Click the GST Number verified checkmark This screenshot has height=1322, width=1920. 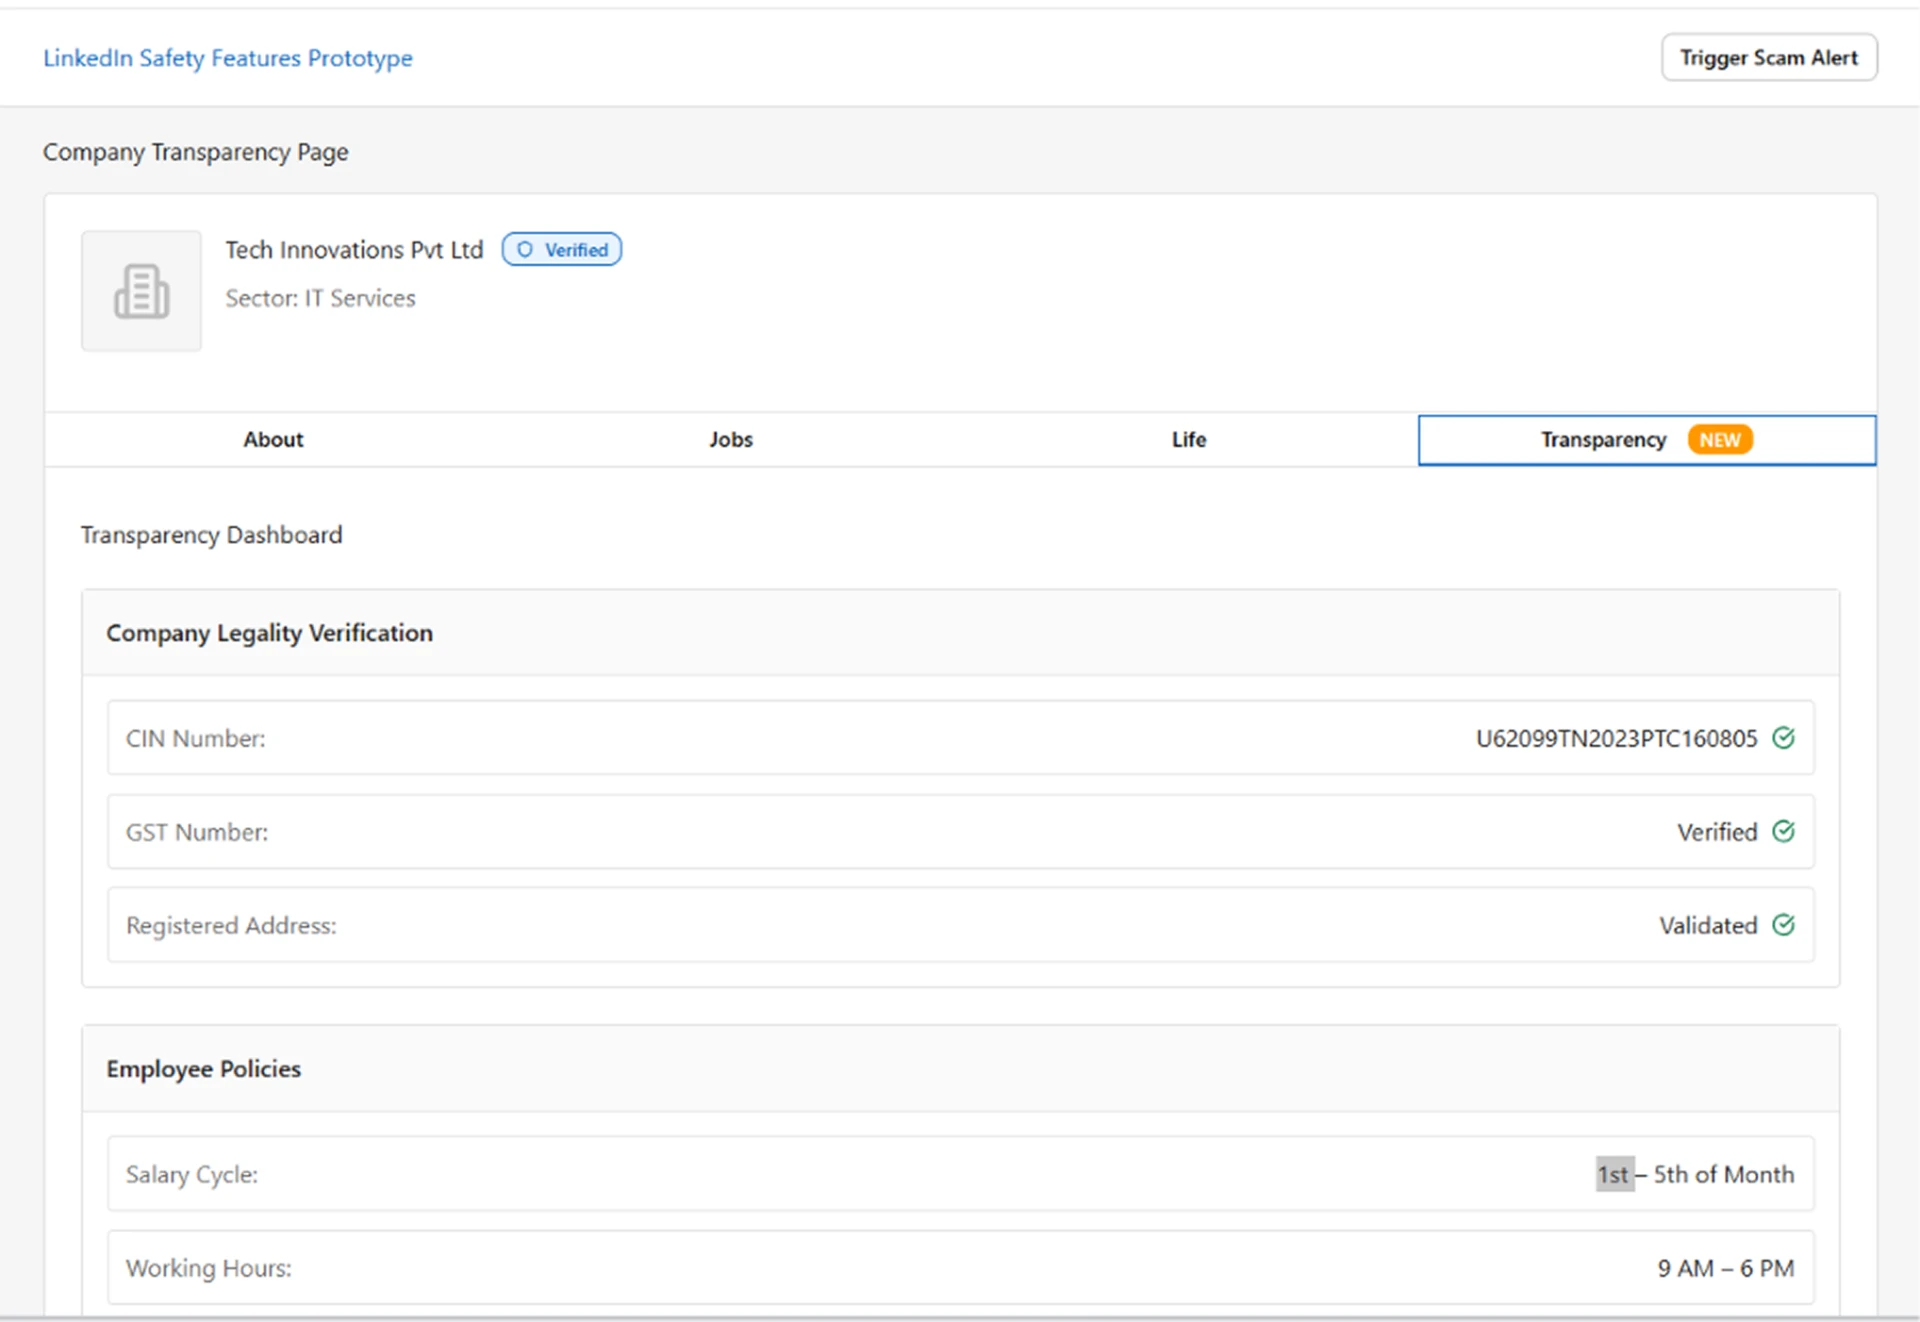(x=1783, y=831)
